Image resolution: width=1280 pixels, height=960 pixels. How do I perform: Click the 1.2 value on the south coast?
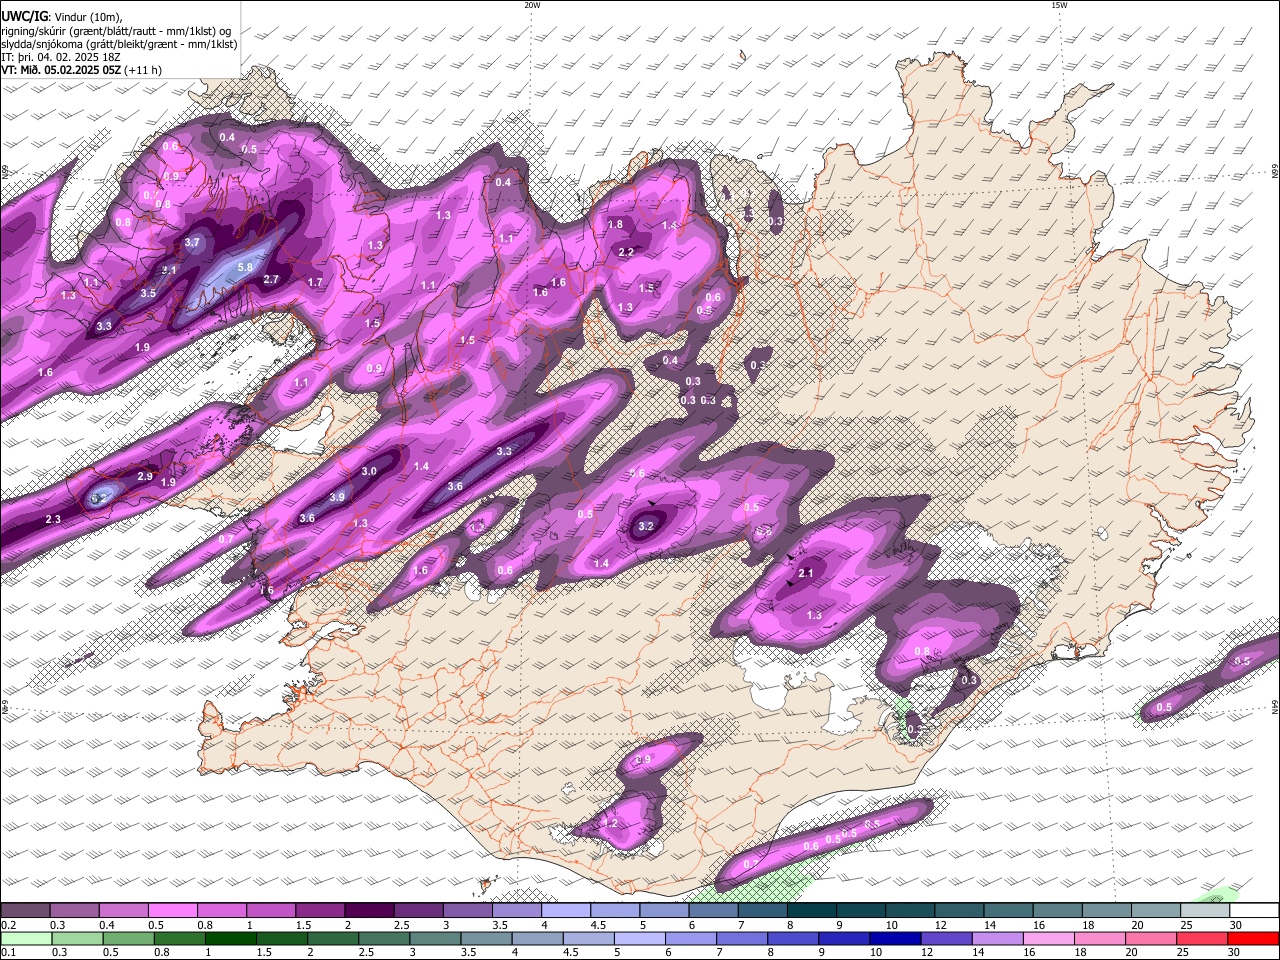point(611,824)
